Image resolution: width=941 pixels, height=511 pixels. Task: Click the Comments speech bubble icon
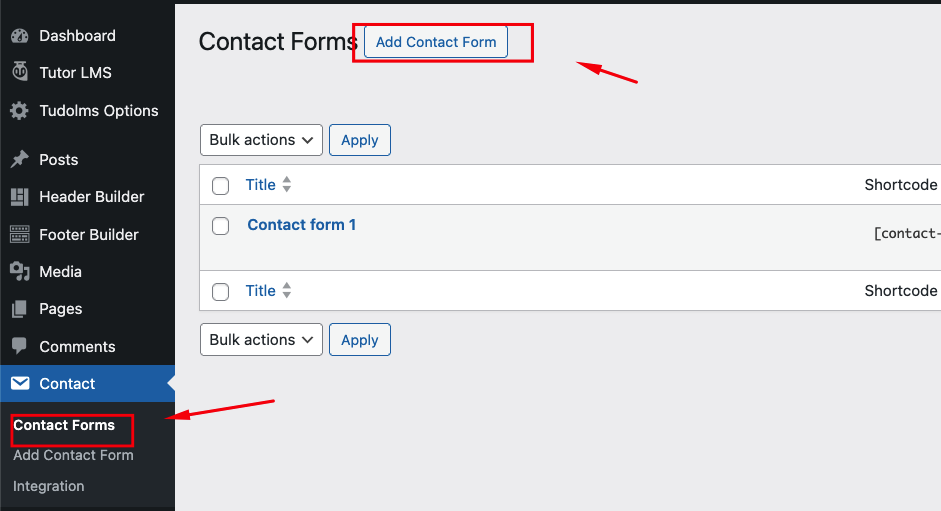pos(19,347)
